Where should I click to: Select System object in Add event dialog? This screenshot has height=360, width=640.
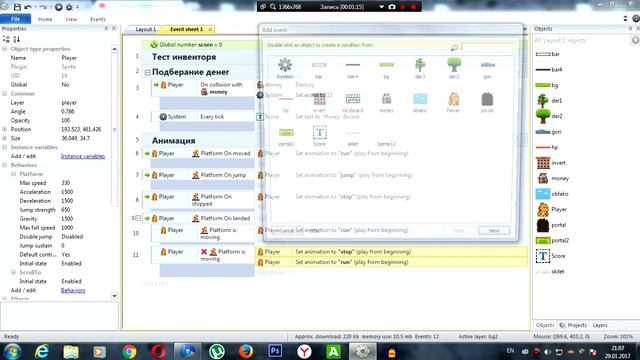tap(284, 68)
